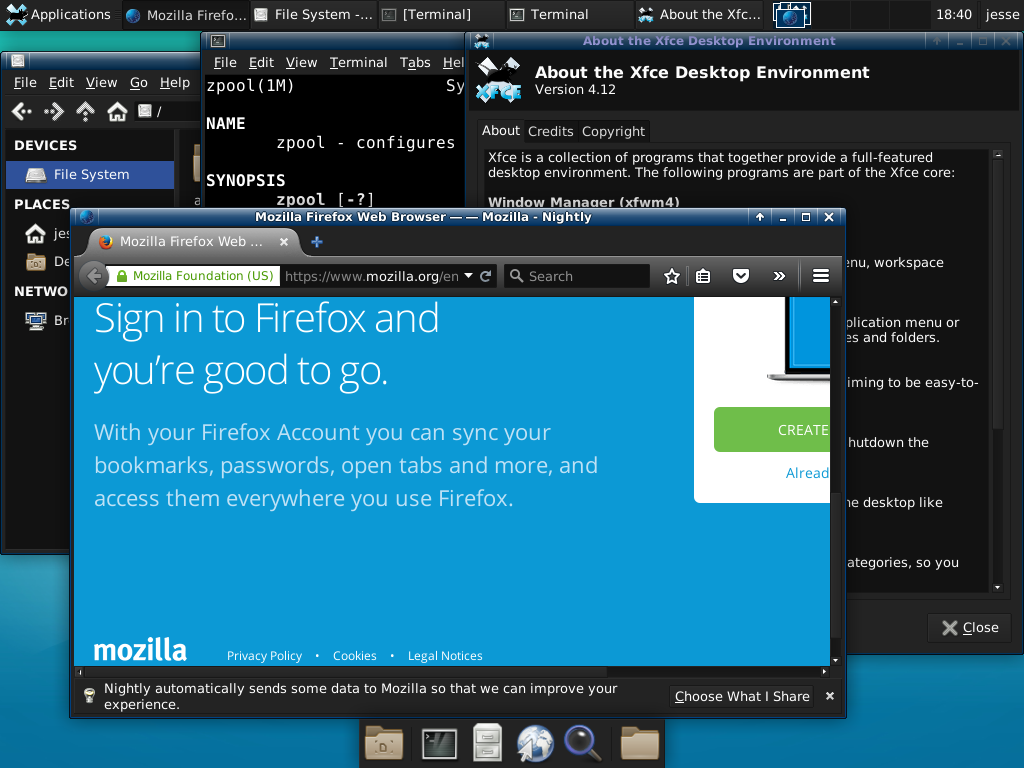Click the green CREATE button
Image resolution: width=1024 pixels, height=768 pixels.
772,430
